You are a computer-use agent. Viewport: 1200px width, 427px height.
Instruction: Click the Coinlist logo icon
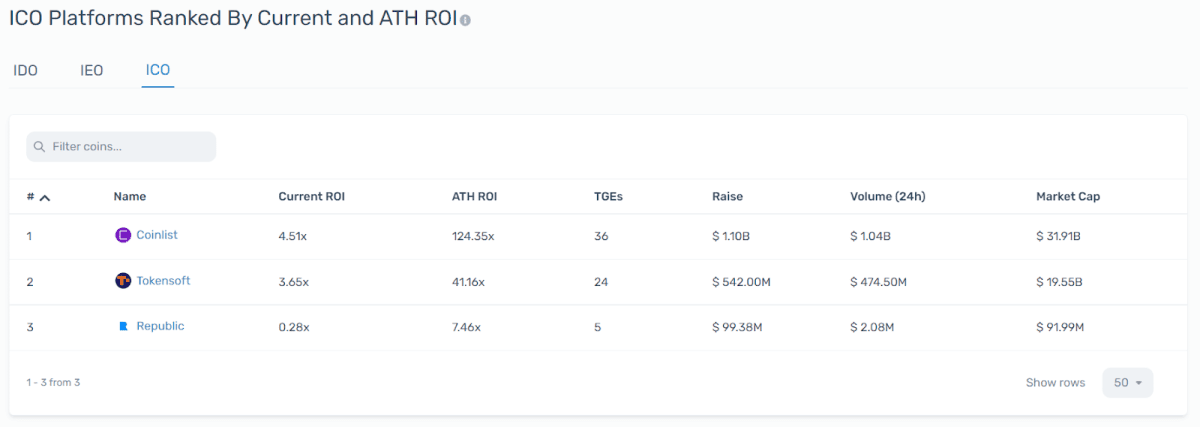tap(123, 235)
